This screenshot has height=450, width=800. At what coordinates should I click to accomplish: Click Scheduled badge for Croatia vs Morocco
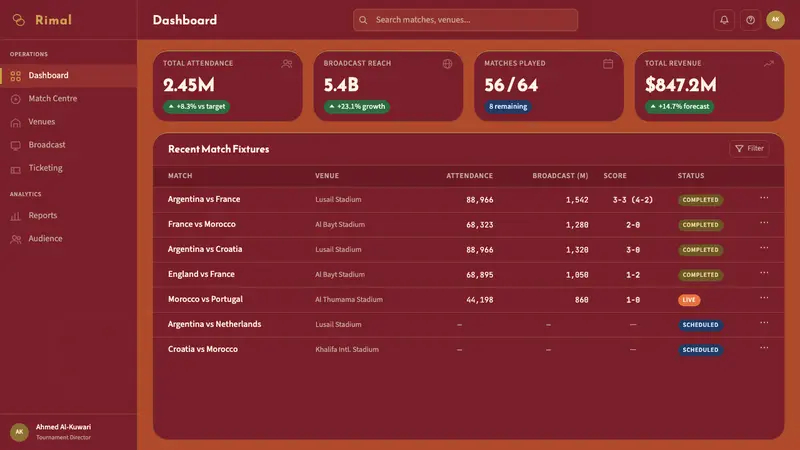click(x=701, y=350)
